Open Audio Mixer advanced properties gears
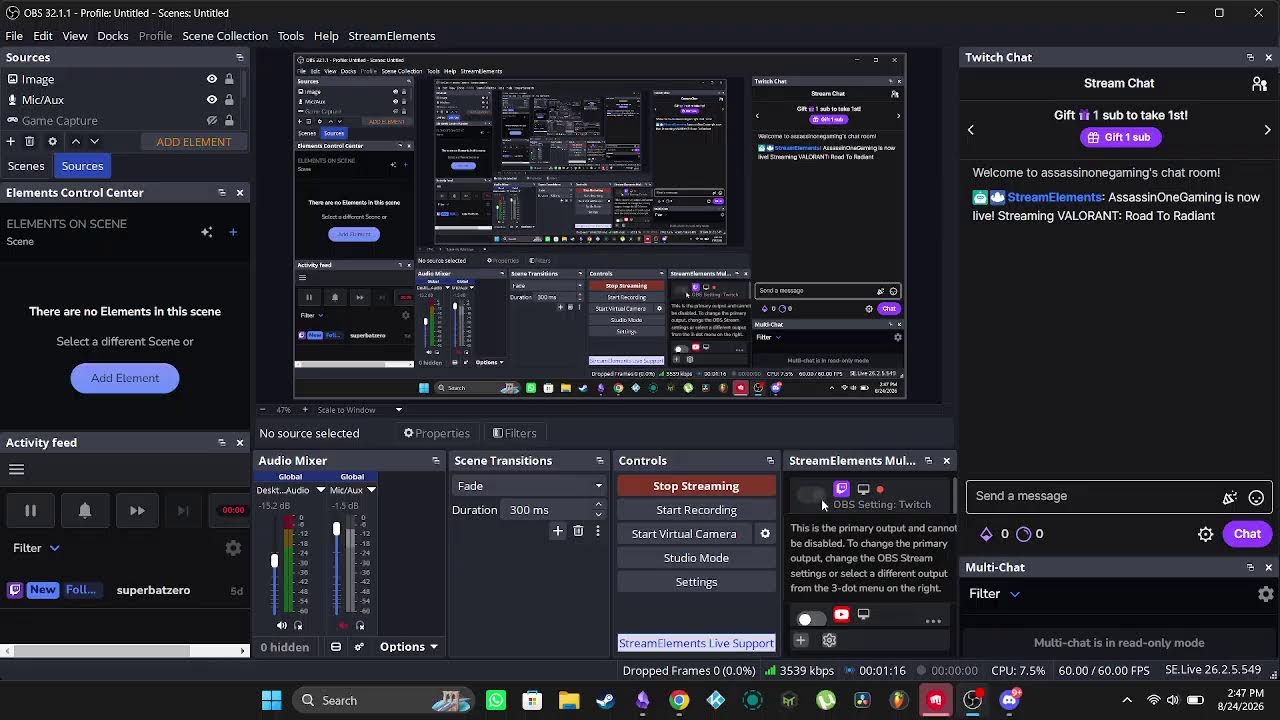 pos(362,647)
